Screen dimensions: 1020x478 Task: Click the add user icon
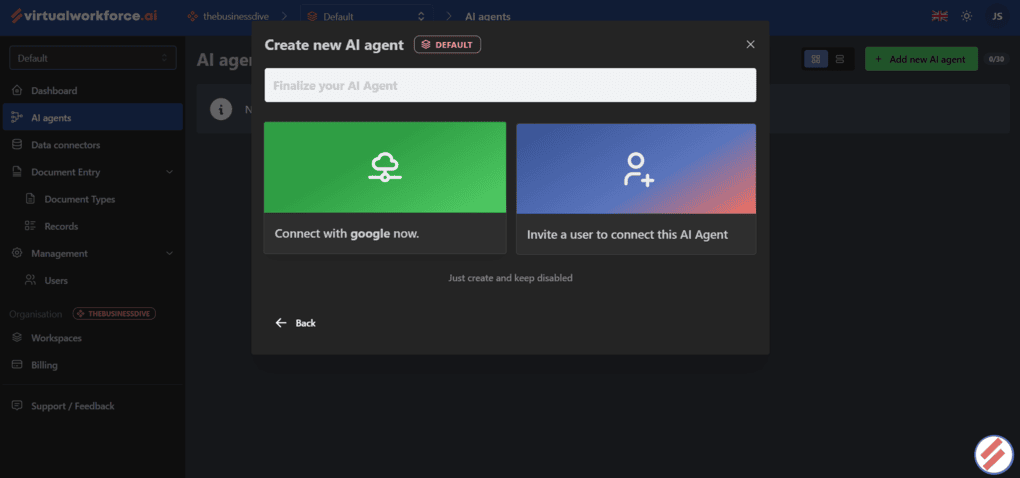tap(638, 169)
